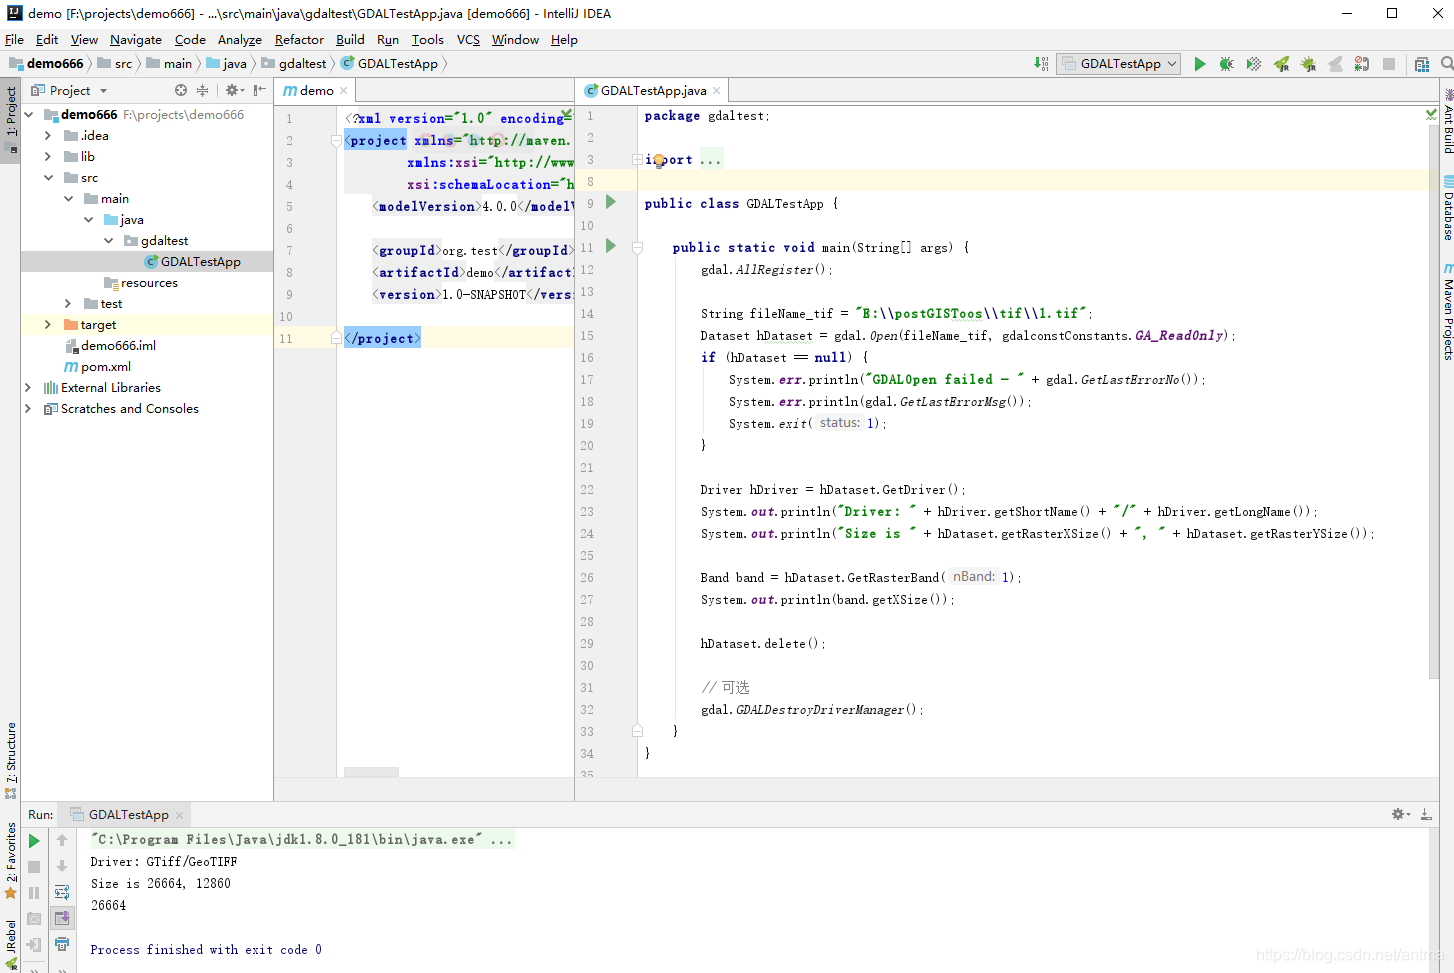Open Search Everywhere magnifier icon
1454x973 pixels.
pyautogui.click(x=1447, y=64)
